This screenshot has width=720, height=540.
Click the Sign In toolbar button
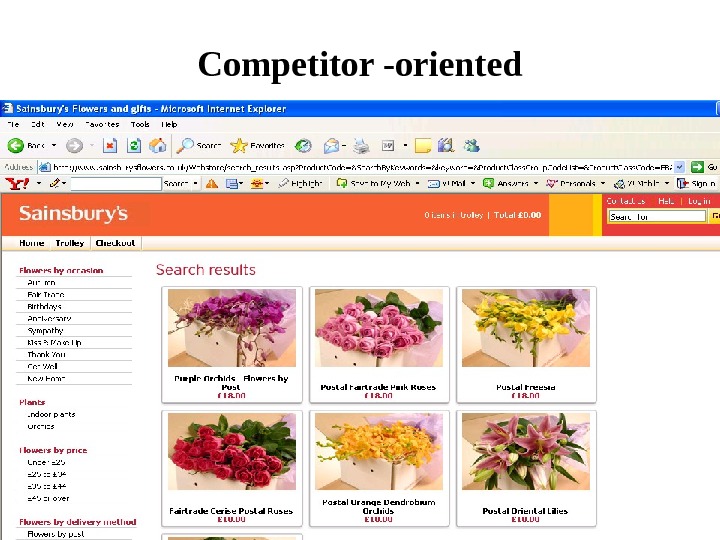click(x=697, y=184)
